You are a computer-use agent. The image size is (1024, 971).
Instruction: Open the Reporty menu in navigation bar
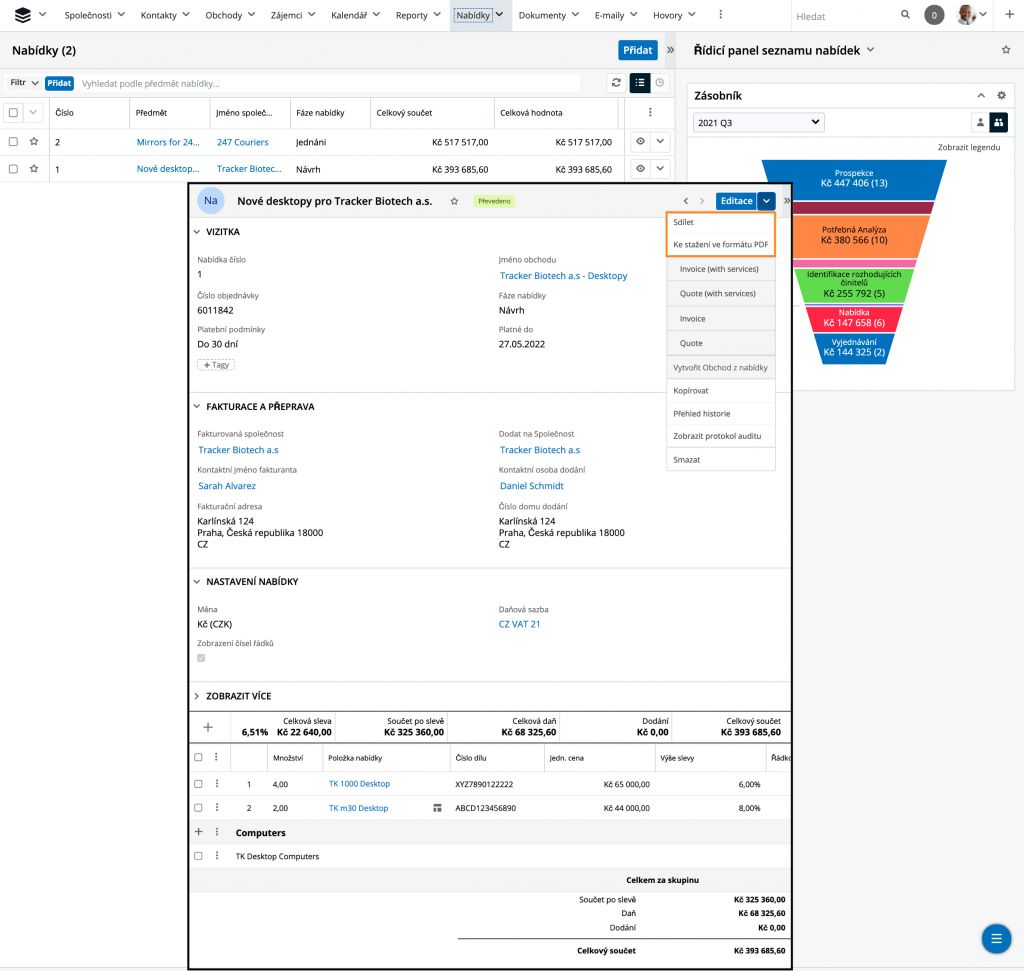(x=417, y=15)
